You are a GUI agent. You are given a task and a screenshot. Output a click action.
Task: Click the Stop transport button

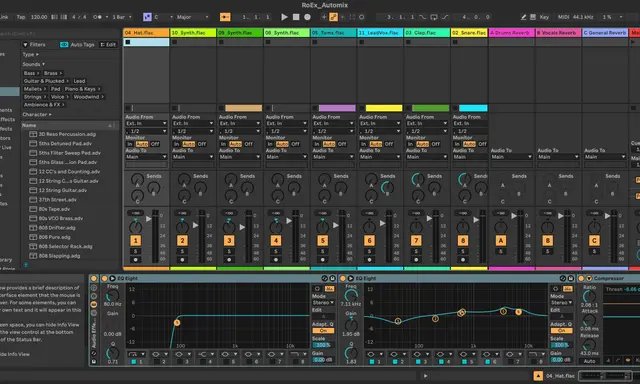296,17
